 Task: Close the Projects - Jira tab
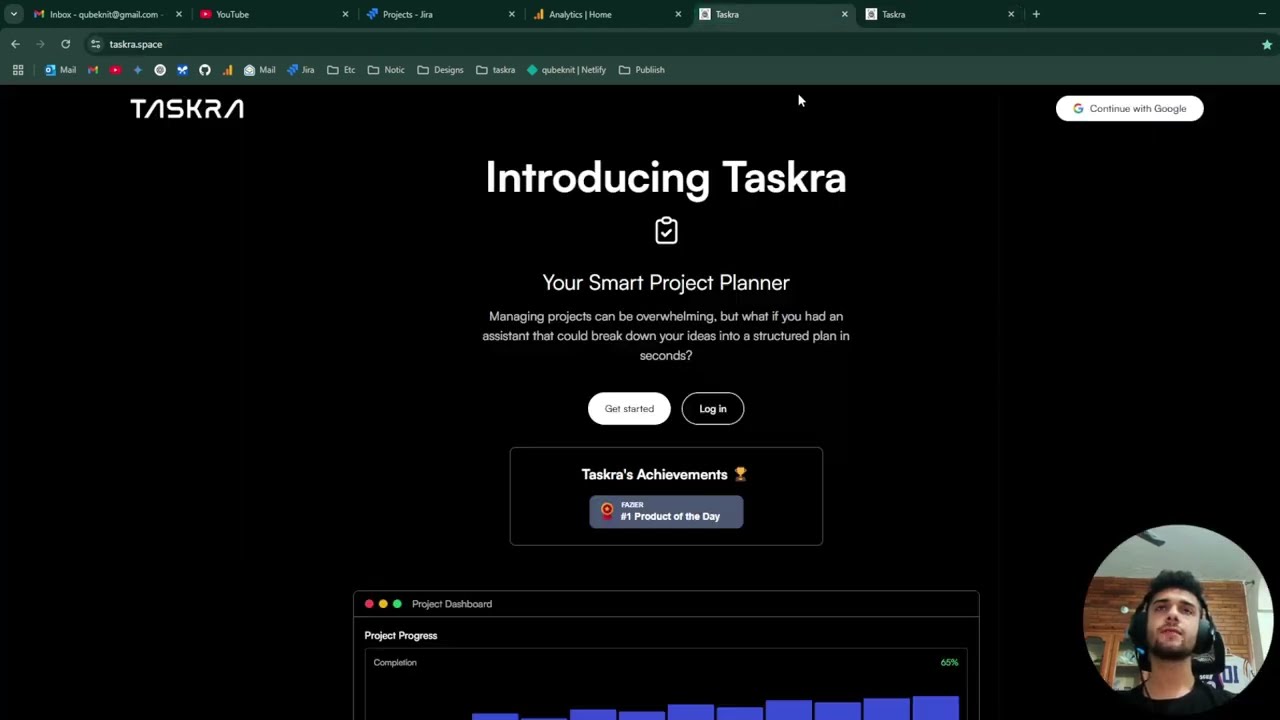click(511, 14)
